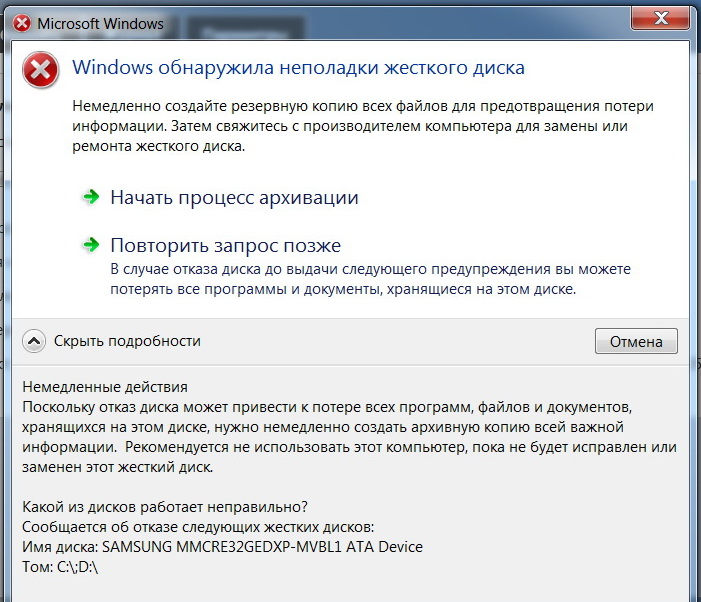This screenshot has width=701, height=602.
Task: Click the green arrow beside Начать процесс архивации
Action: coord(92,197)
